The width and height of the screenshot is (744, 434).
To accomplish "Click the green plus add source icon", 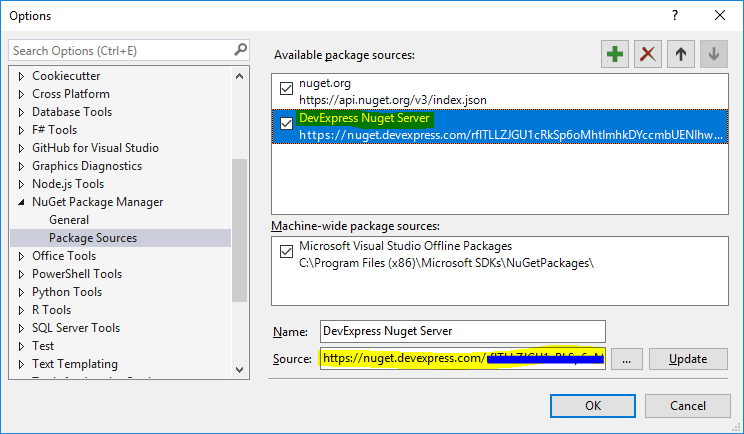I will (615, 54).
